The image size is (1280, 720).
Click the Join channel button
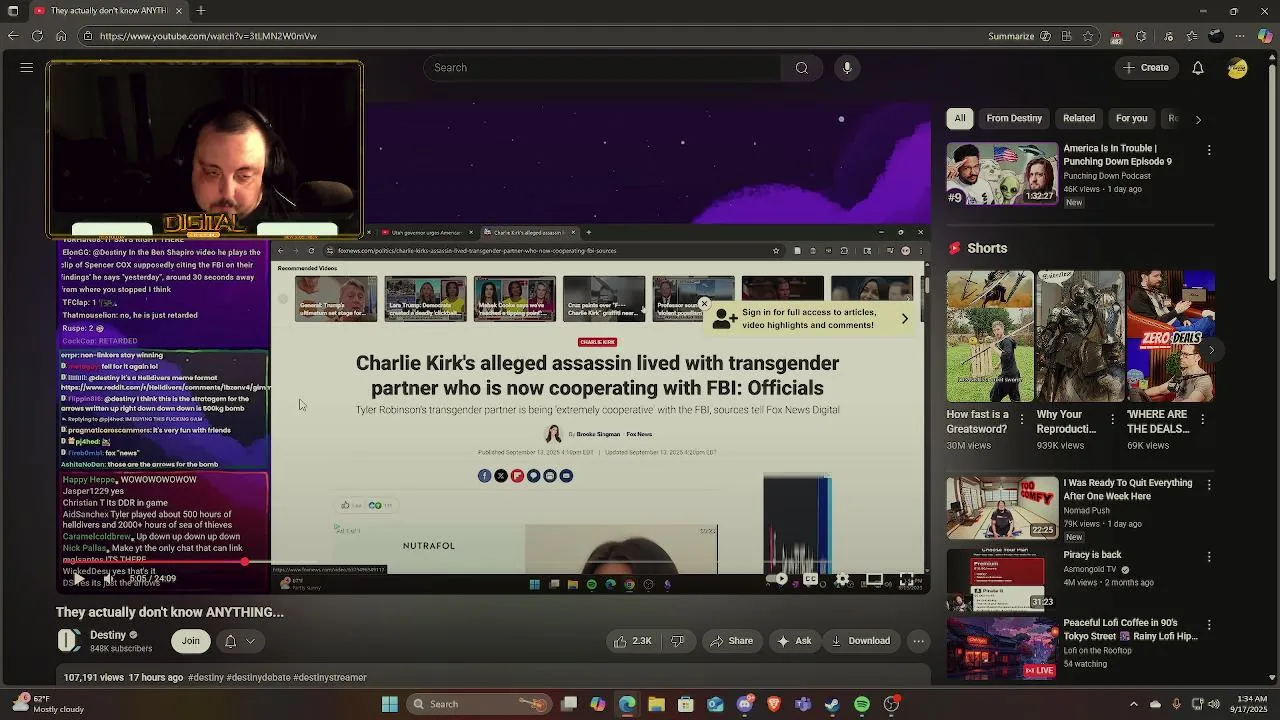click(191, 641)
